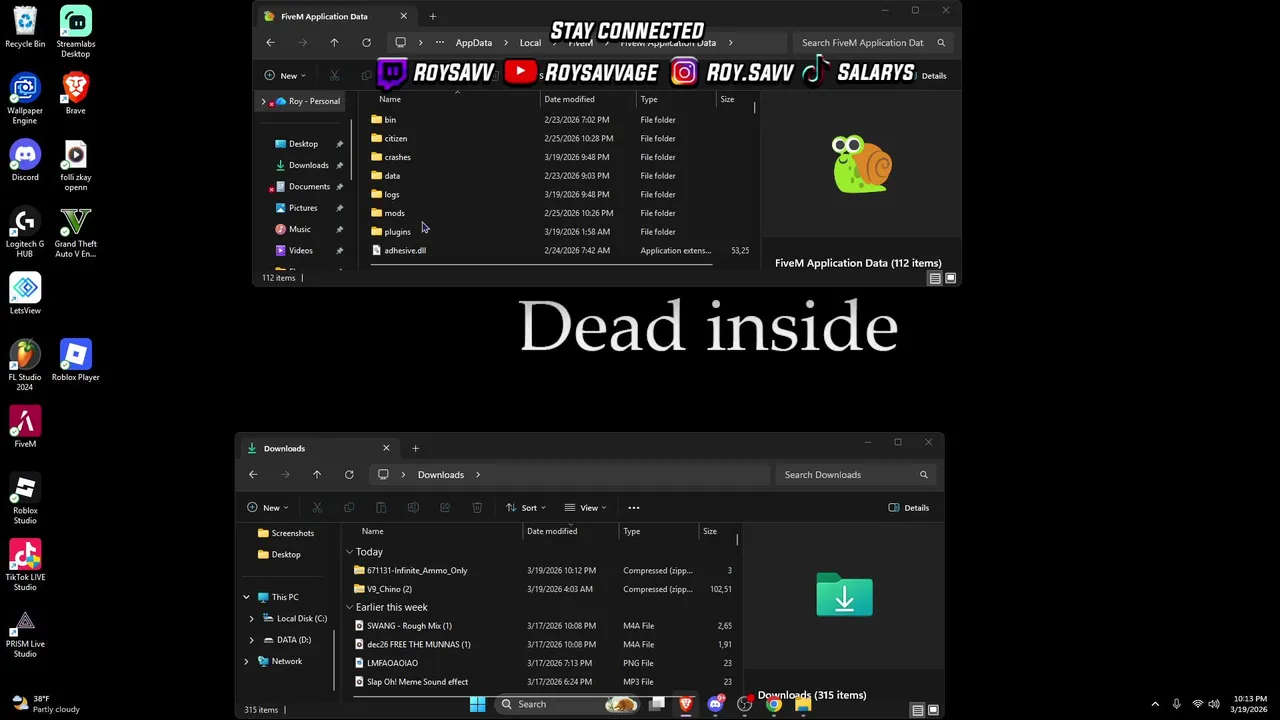Viewport: 1280px width, 720px height.
Task: Open See more ellipsis menu in Downloads toolbar
Action: pos(633,507)
